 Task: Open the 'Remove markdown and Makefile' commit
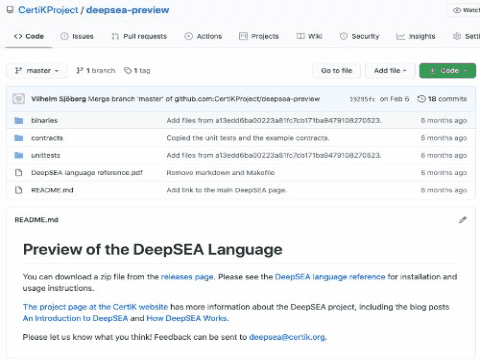point(220,173)
